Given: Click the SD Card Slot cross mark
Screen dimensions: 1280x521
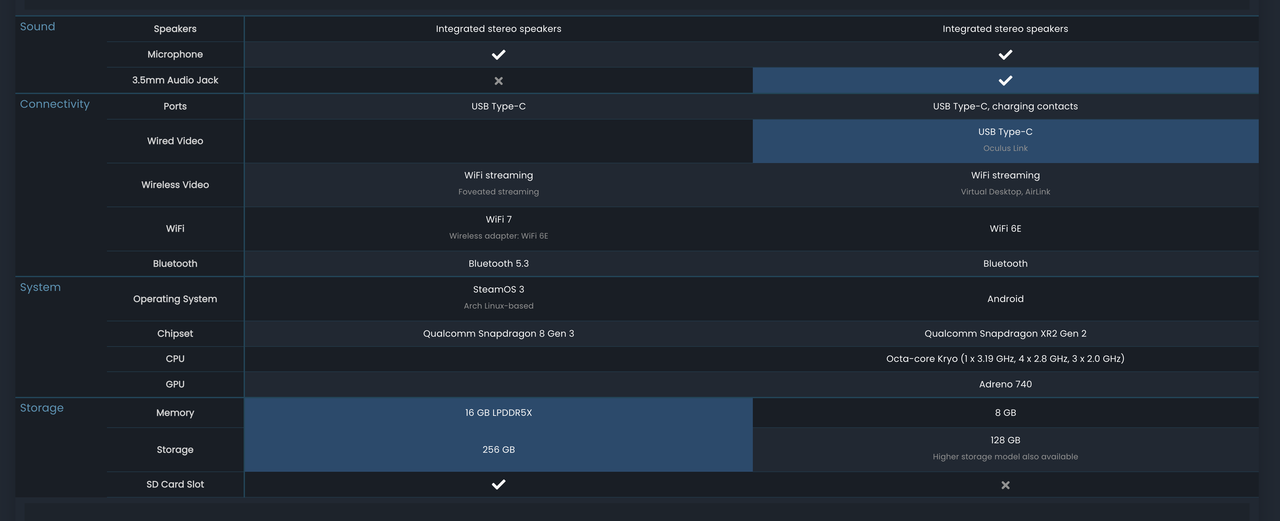Looking at the screenshot, I should 1005,485.
